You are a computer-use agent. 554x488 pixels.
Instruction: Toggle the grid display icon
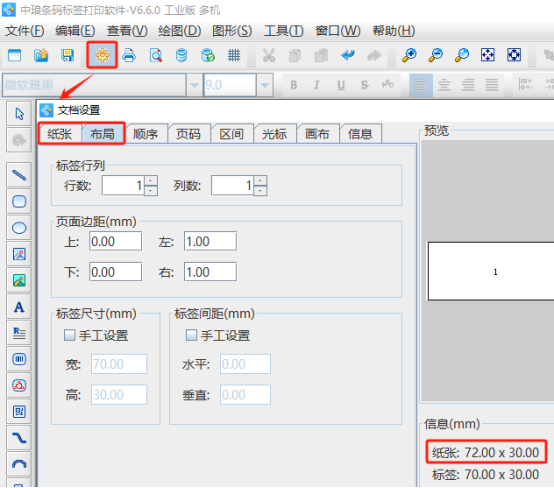tap(234, 55)
